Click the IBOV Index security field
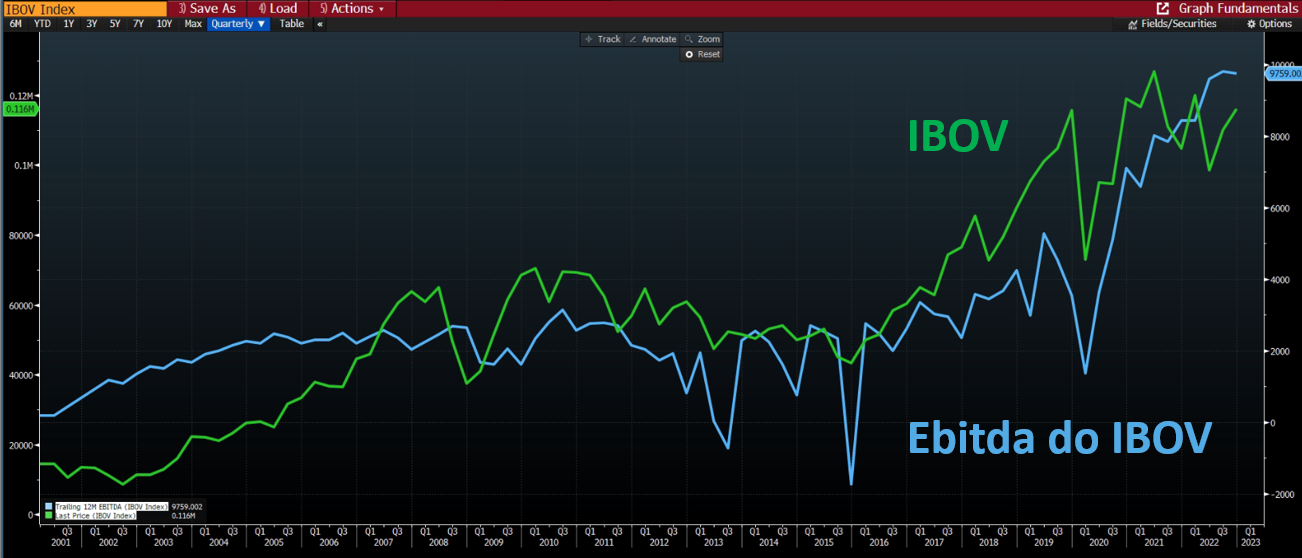Screen dimensions: 1302x558 (83, 8)
